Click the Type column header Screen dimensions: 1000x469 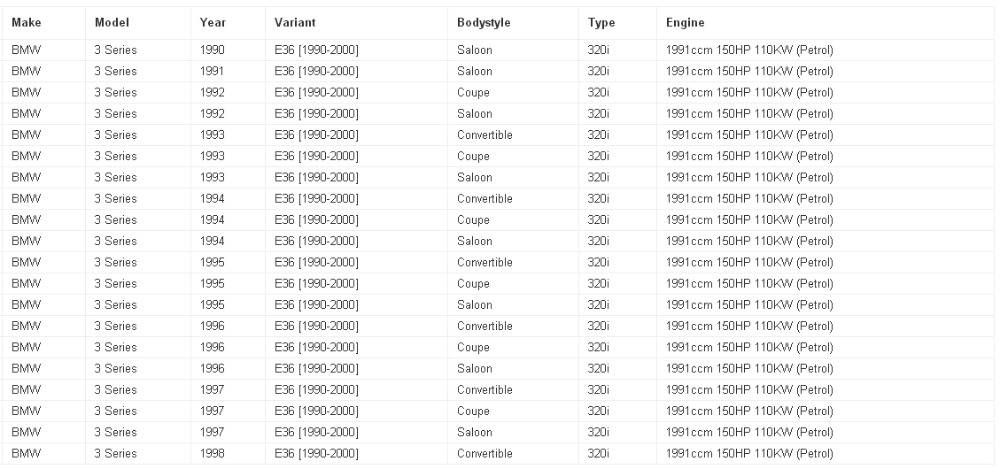[601, 22]
